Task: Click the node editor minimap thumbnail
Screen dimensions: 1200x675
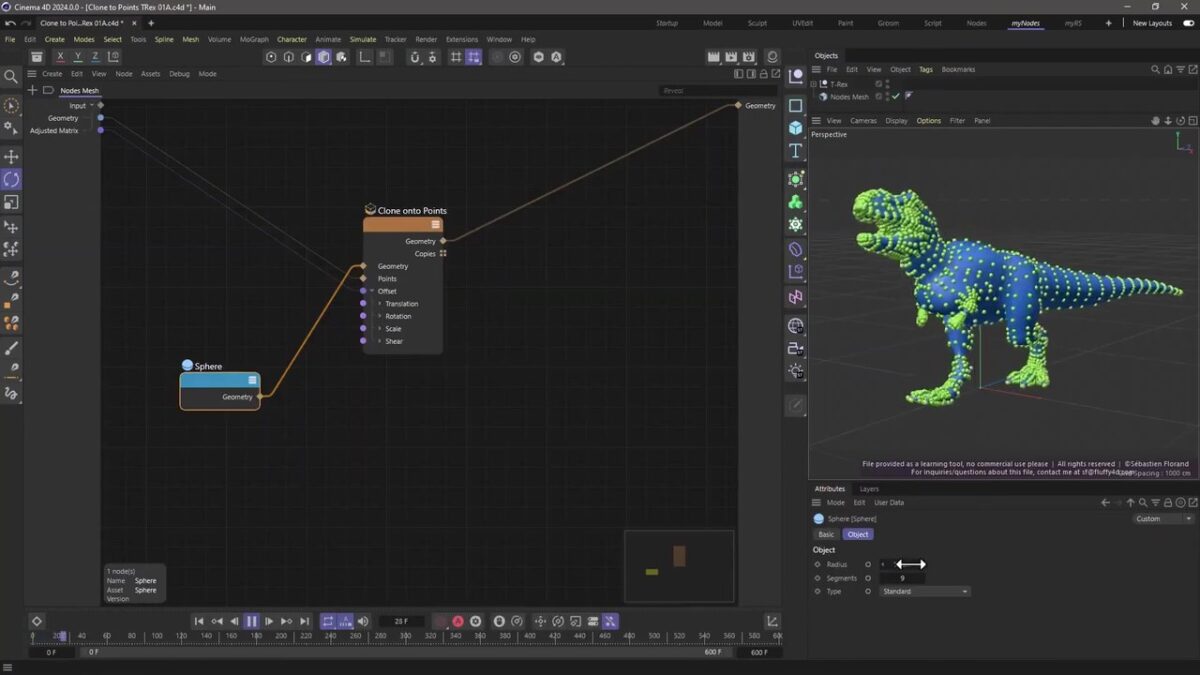Action: (x=679, y=566)
